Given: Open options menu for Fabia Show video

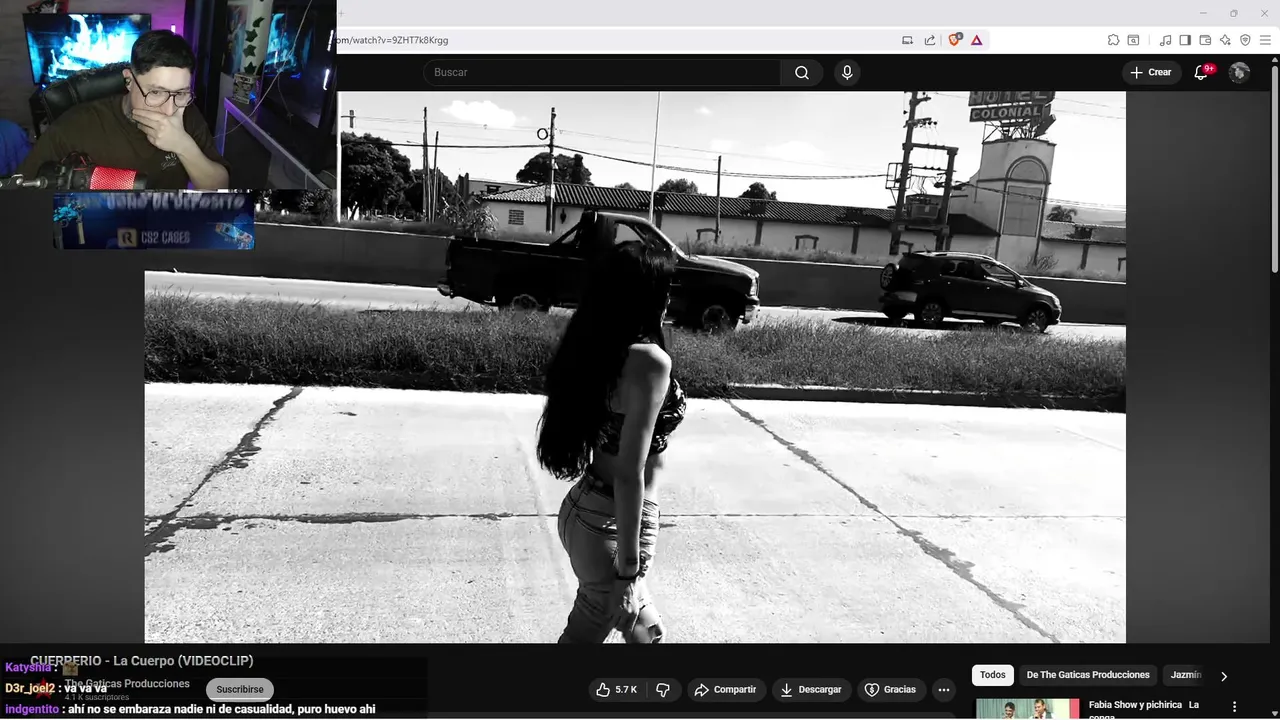Looking at the screenshot, I should pos(1234,706).
